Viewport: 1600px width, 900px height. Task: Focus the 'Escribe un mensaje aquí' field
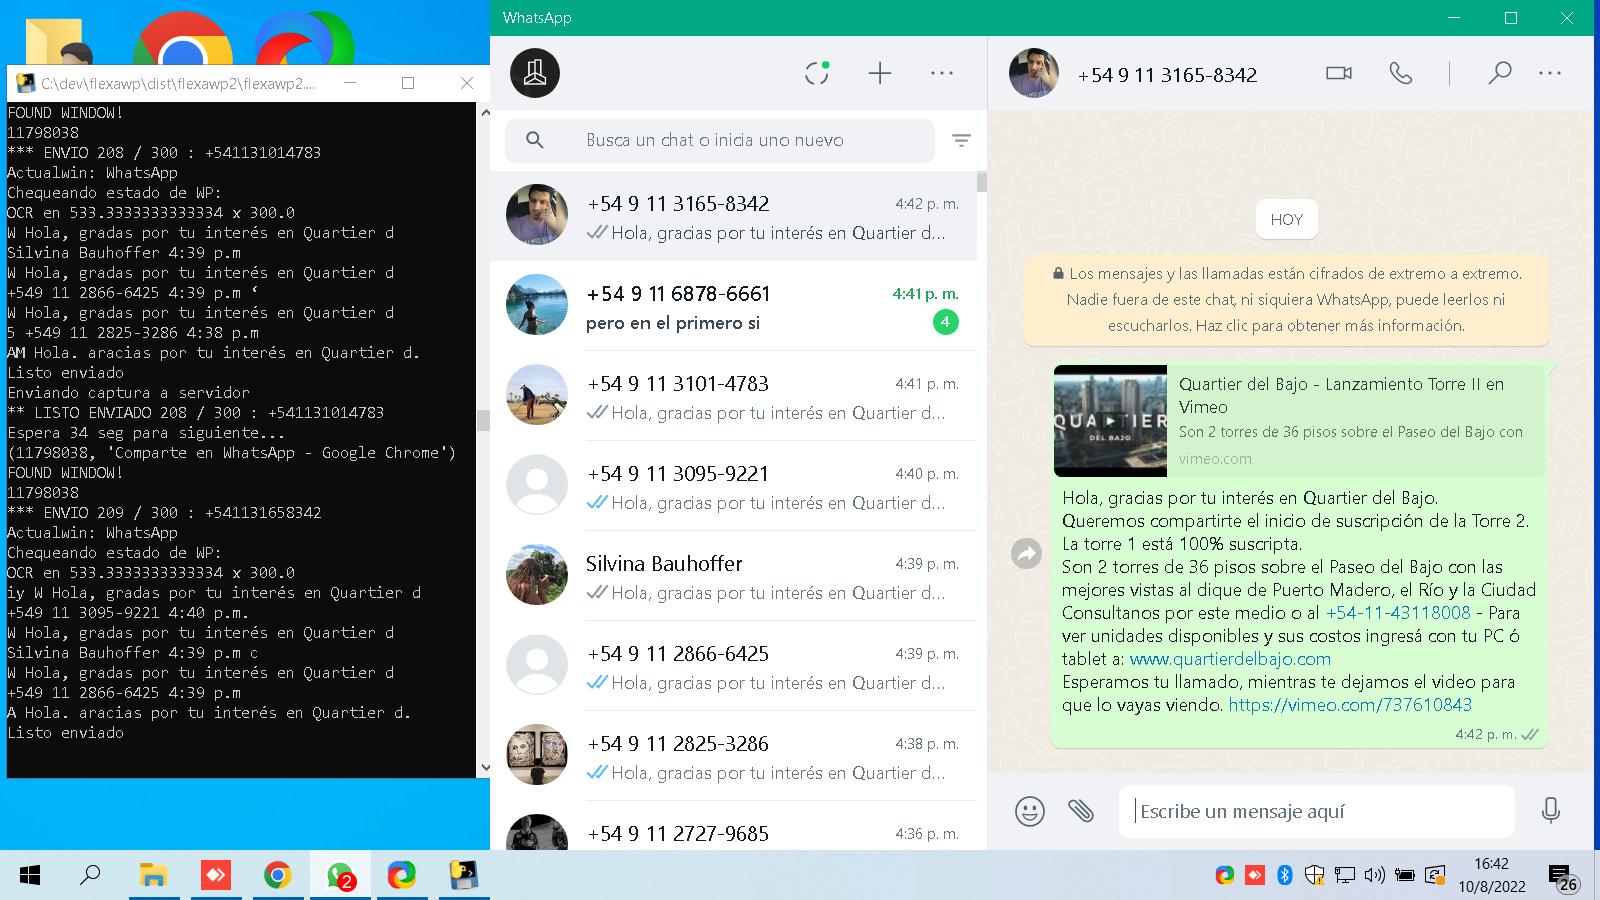point(1317,811)
